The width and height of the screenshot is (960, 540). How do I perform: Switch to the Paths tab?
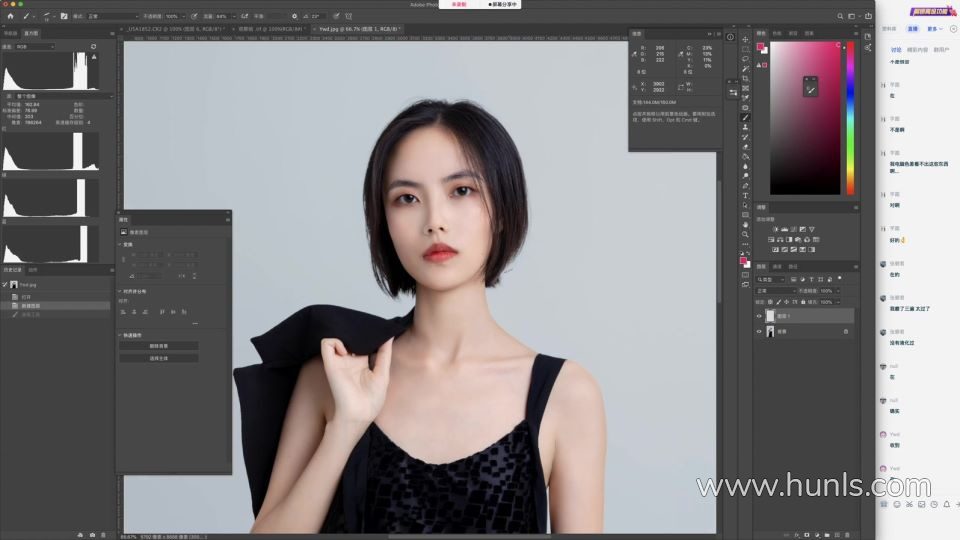pyautogui.click(x=793, y=266)
